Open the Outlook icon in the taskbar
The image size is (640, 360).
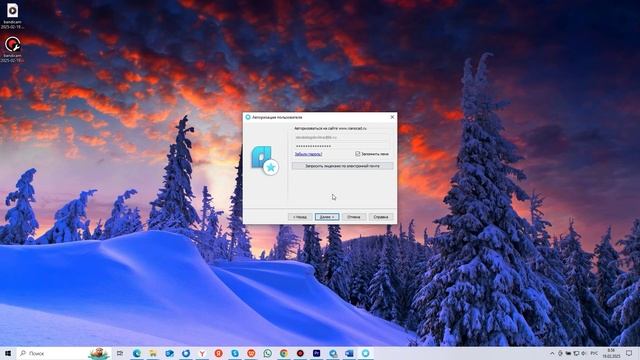coord(169,353)
